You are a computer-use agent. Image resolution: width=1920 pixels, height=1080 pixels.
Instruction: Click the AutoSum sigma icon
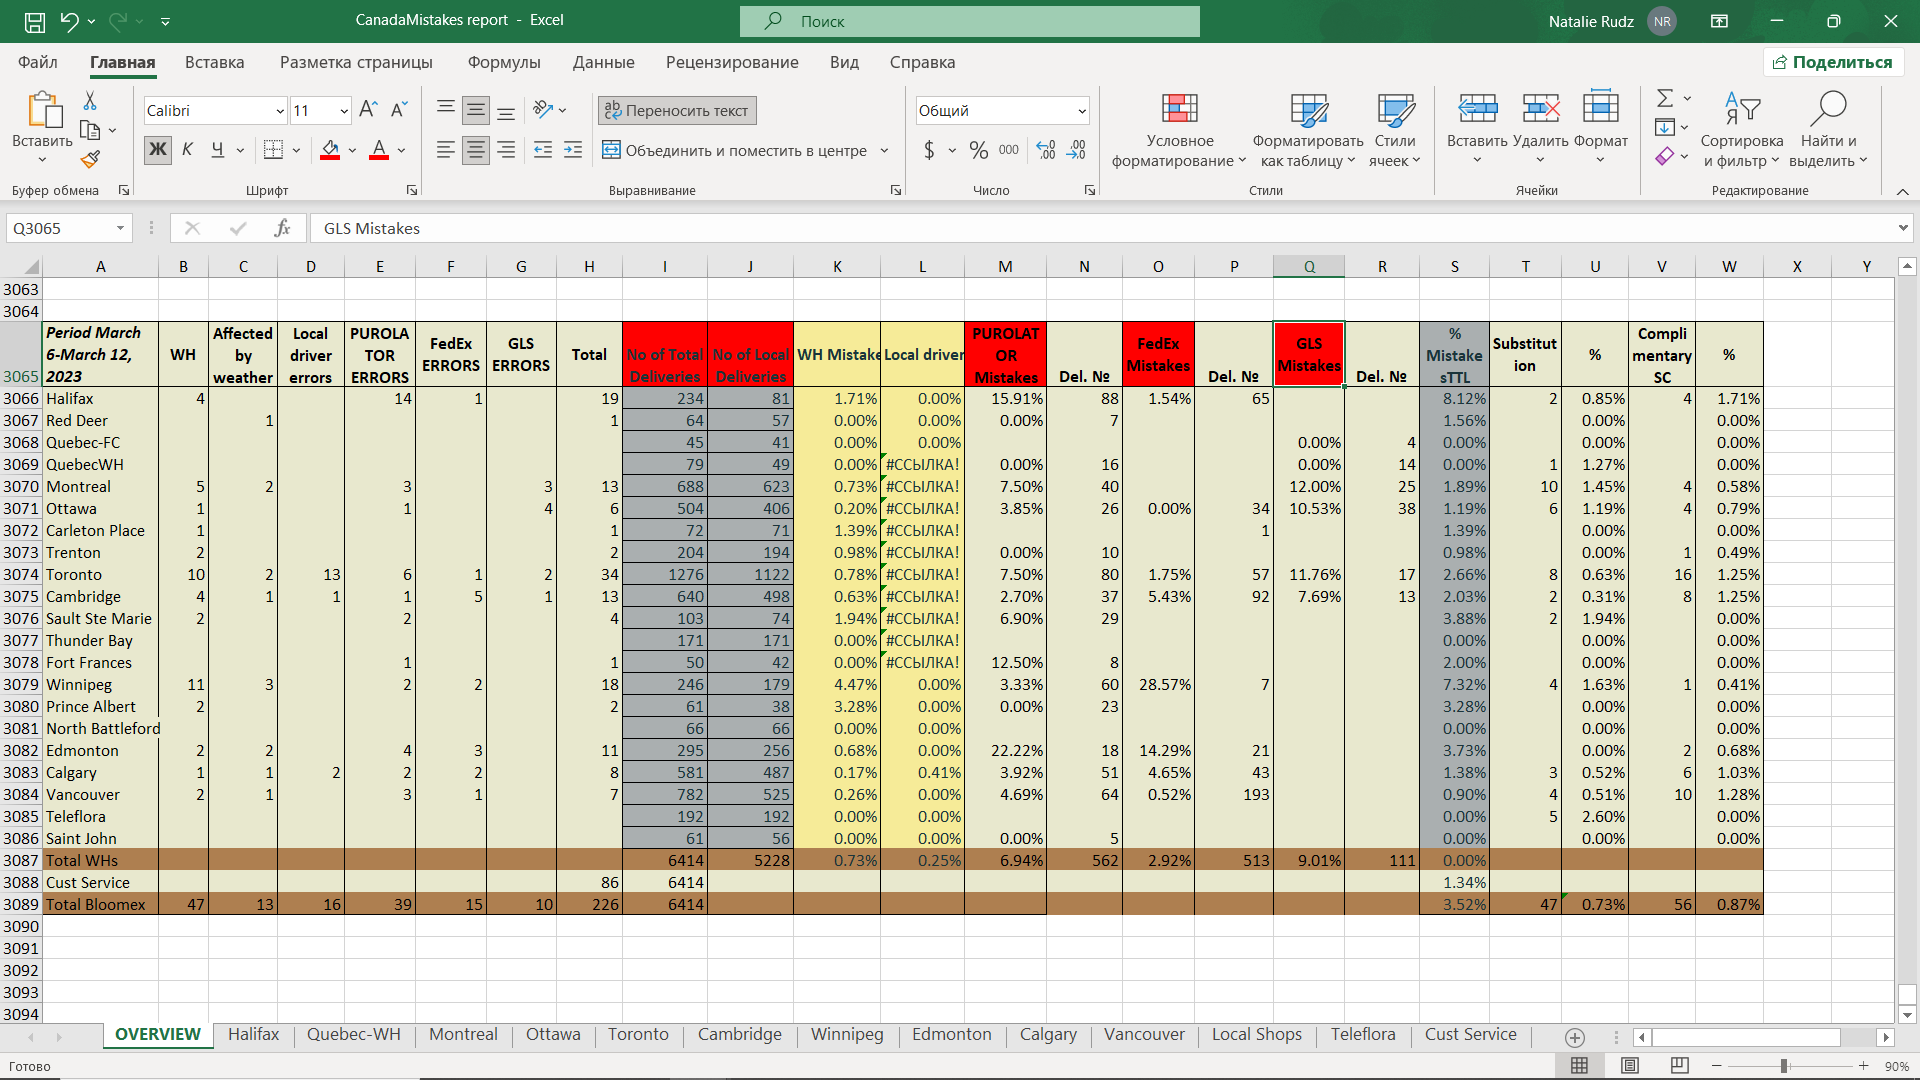click(x=1665, y=98)
